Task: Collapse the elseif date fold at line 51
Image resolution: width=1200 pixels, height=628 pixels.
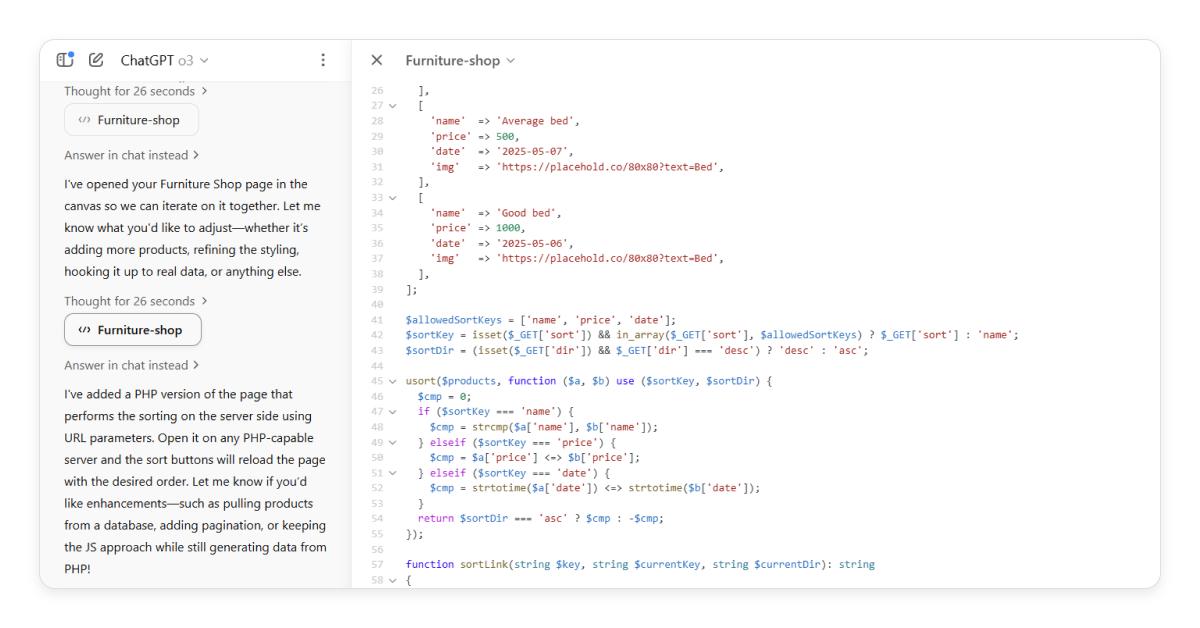Action: click(394, 472)
